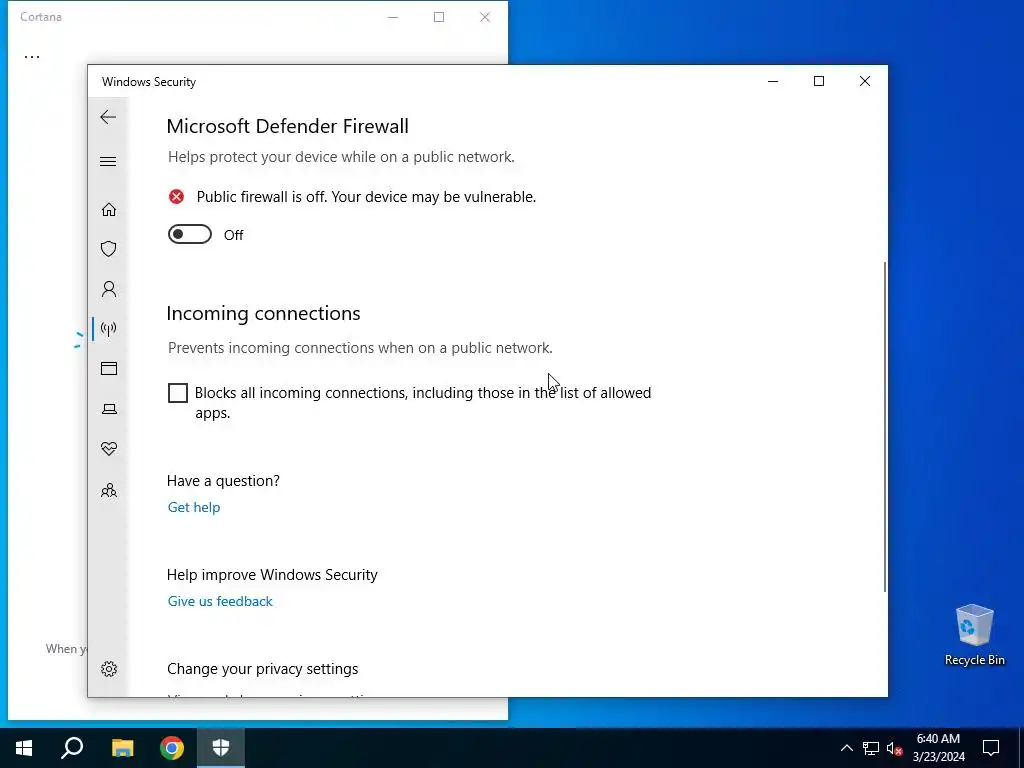This screenshot has height=768, width=1024.
Task: Maximize the Cortana window
Action: (439, 17)
